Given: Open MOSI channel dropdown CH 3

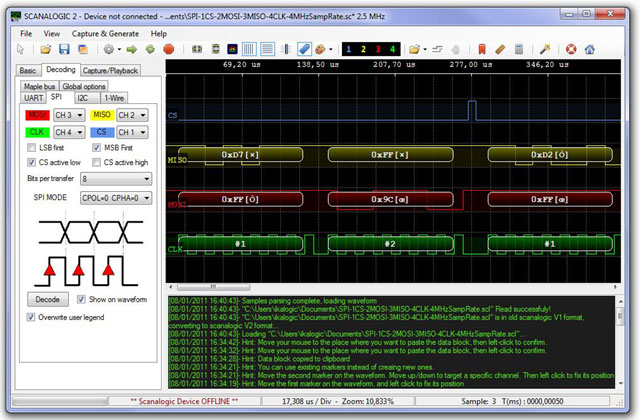Looking at the screenshot, I should pyautogui.click(x=69, y=115).
